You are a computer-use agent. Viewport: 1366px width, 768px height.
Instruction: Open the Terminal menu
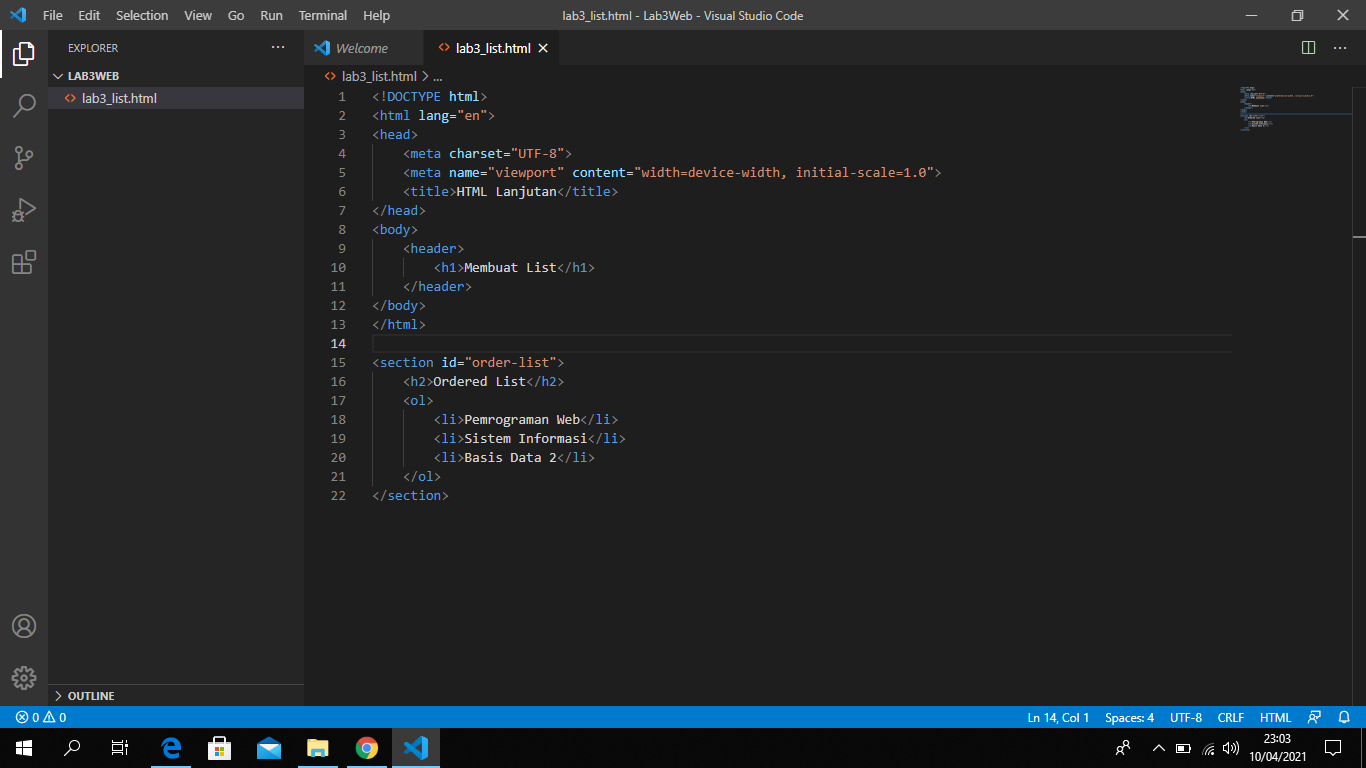323,15
